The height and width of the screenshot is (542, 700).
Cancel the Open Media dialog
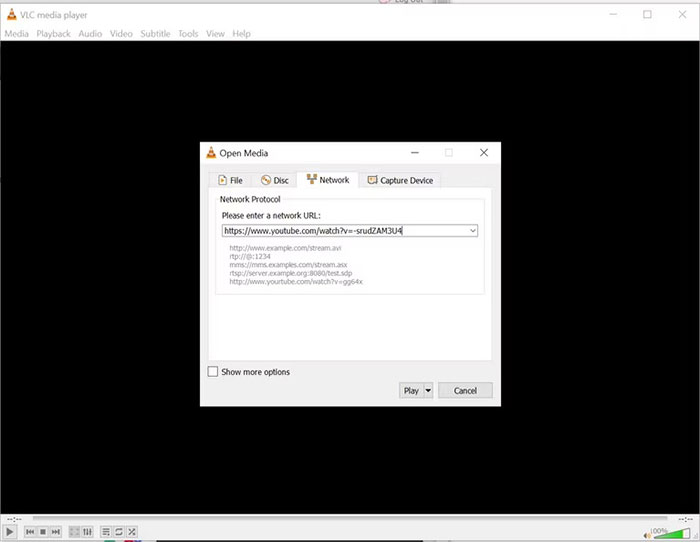(465, 391)
